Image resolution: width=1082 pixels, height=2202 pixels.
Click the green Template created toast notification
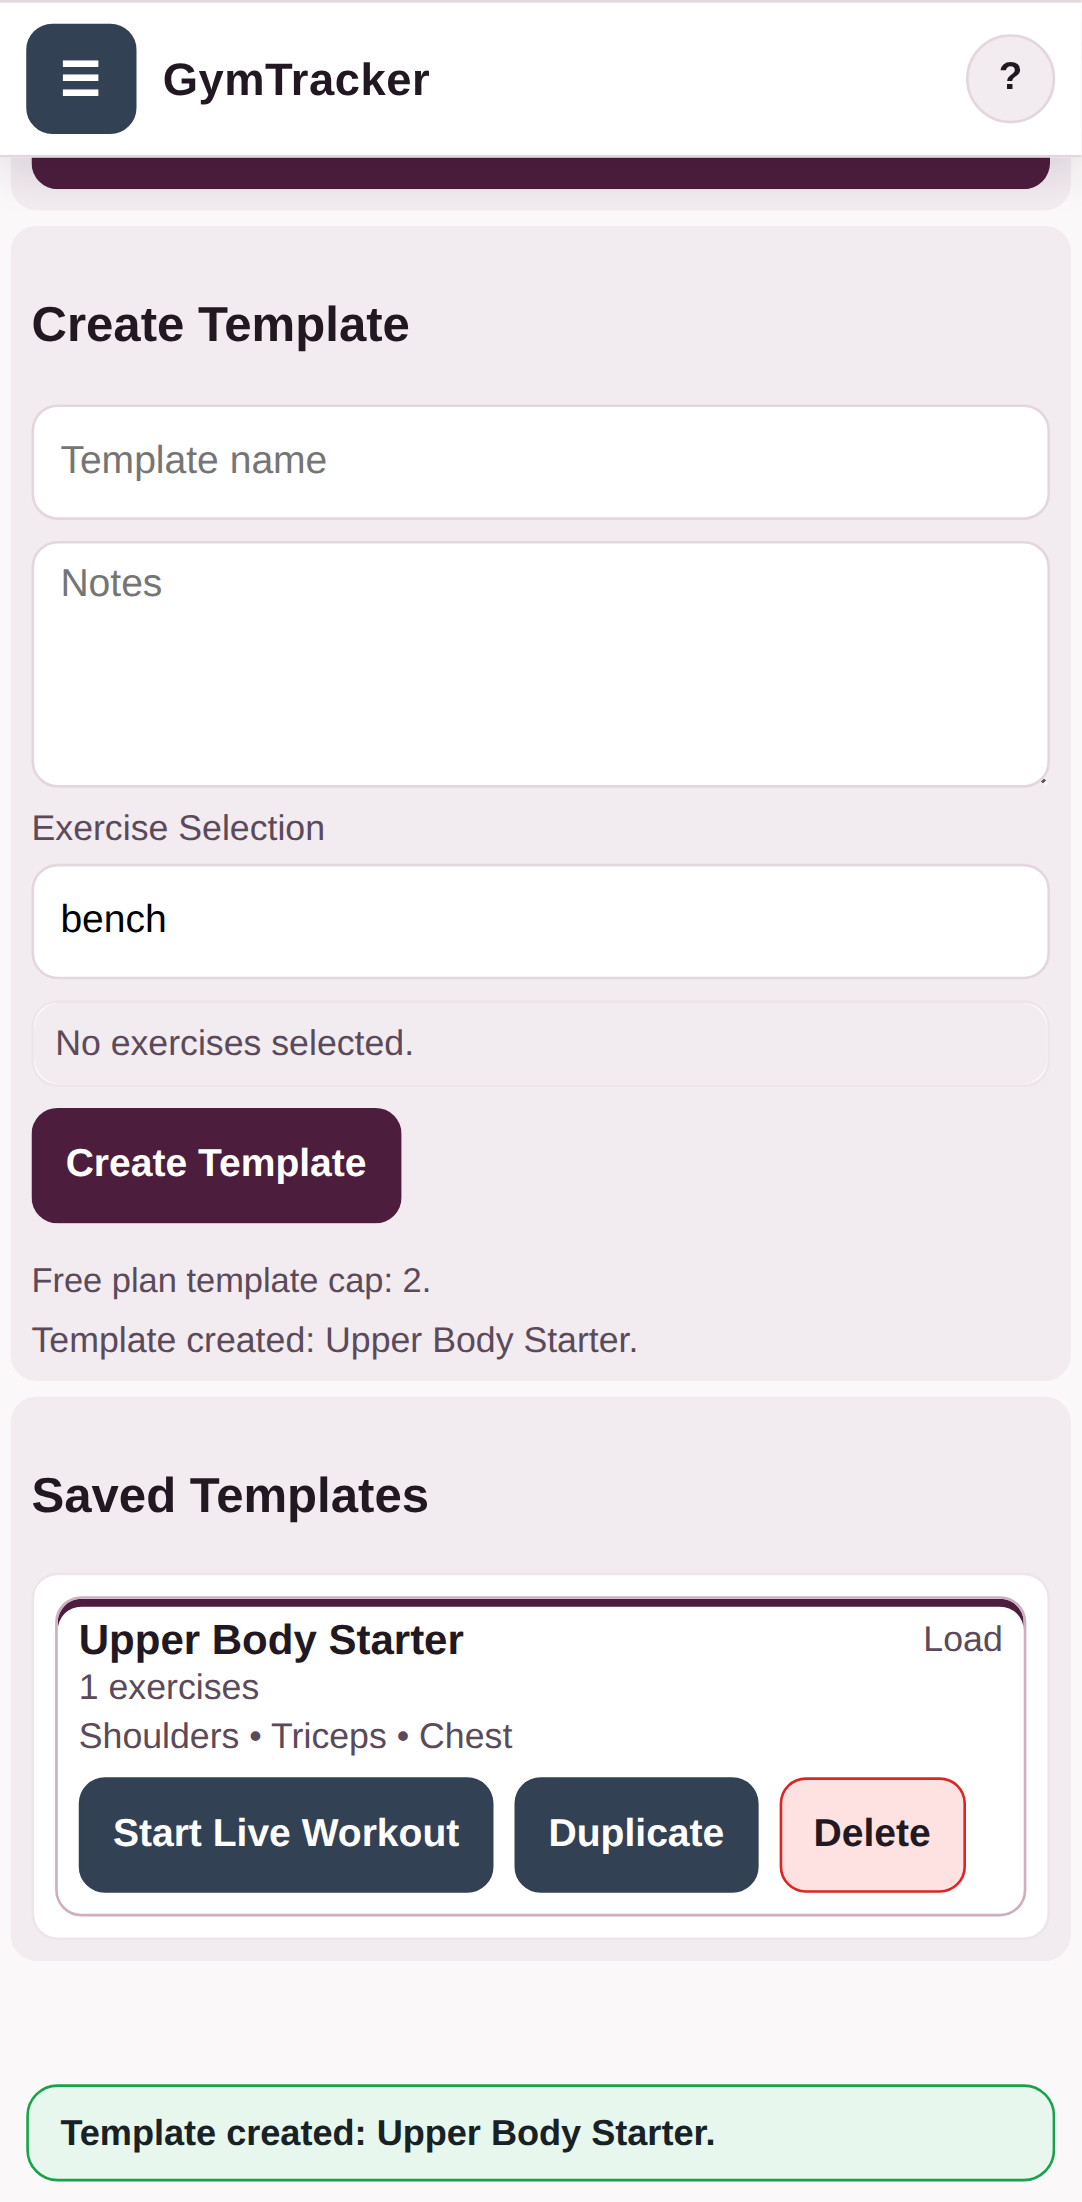pyautogui.click(x=540, y=2133)
